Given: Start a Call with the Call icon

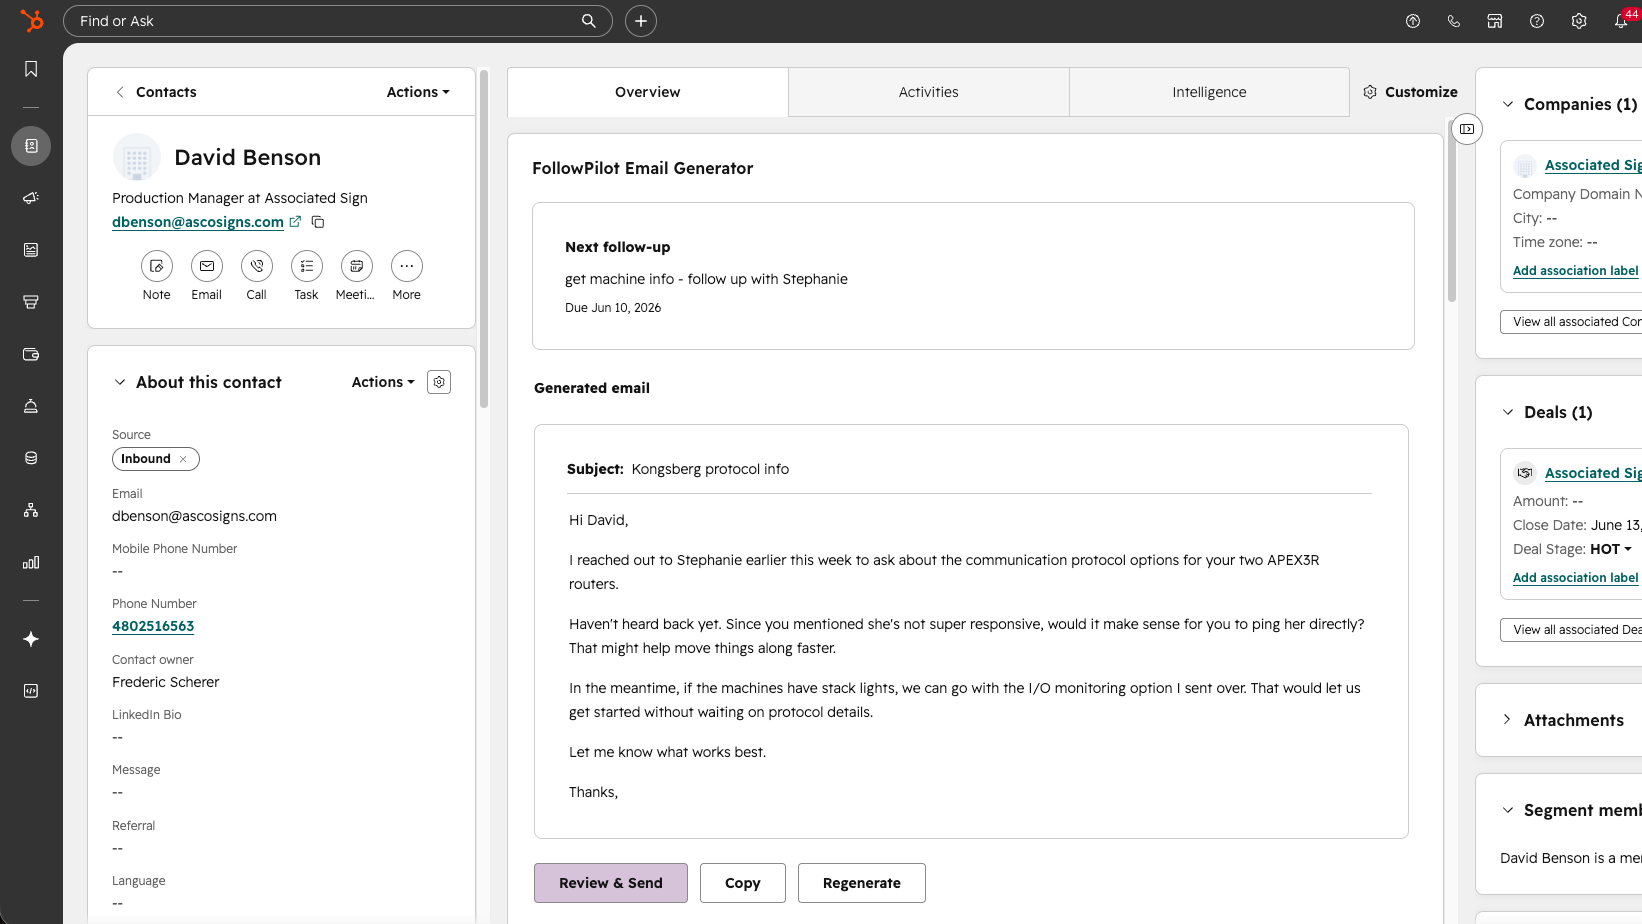Looking at the screenshot, I should tap(257, 266).
